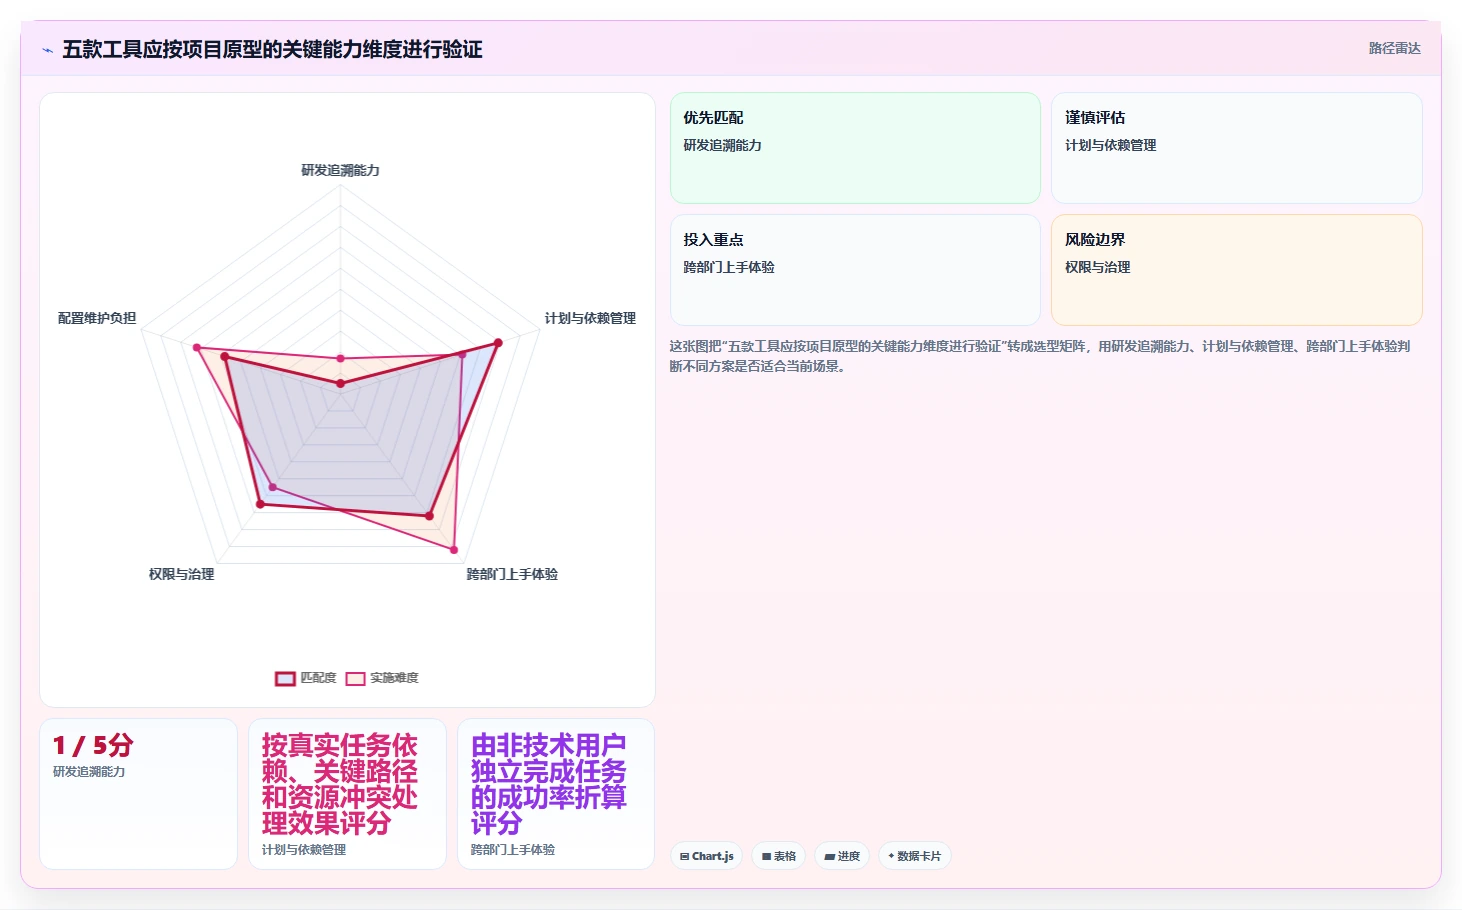Click the description paragraph starting 这张图把

(x=1040, y=356)
